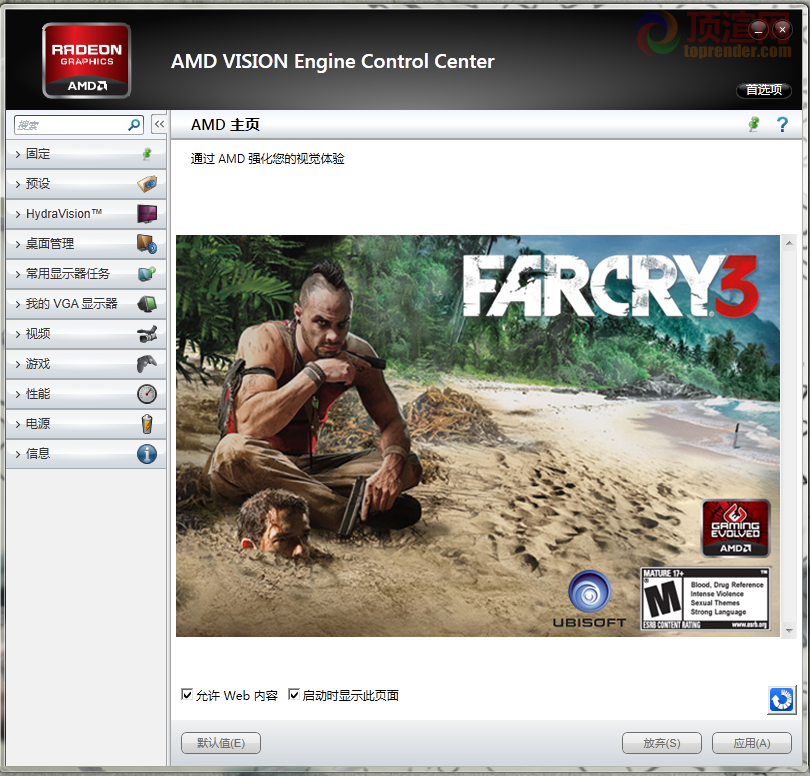
Task: Click the 性能 gauge icon
Action: (147, 394)
